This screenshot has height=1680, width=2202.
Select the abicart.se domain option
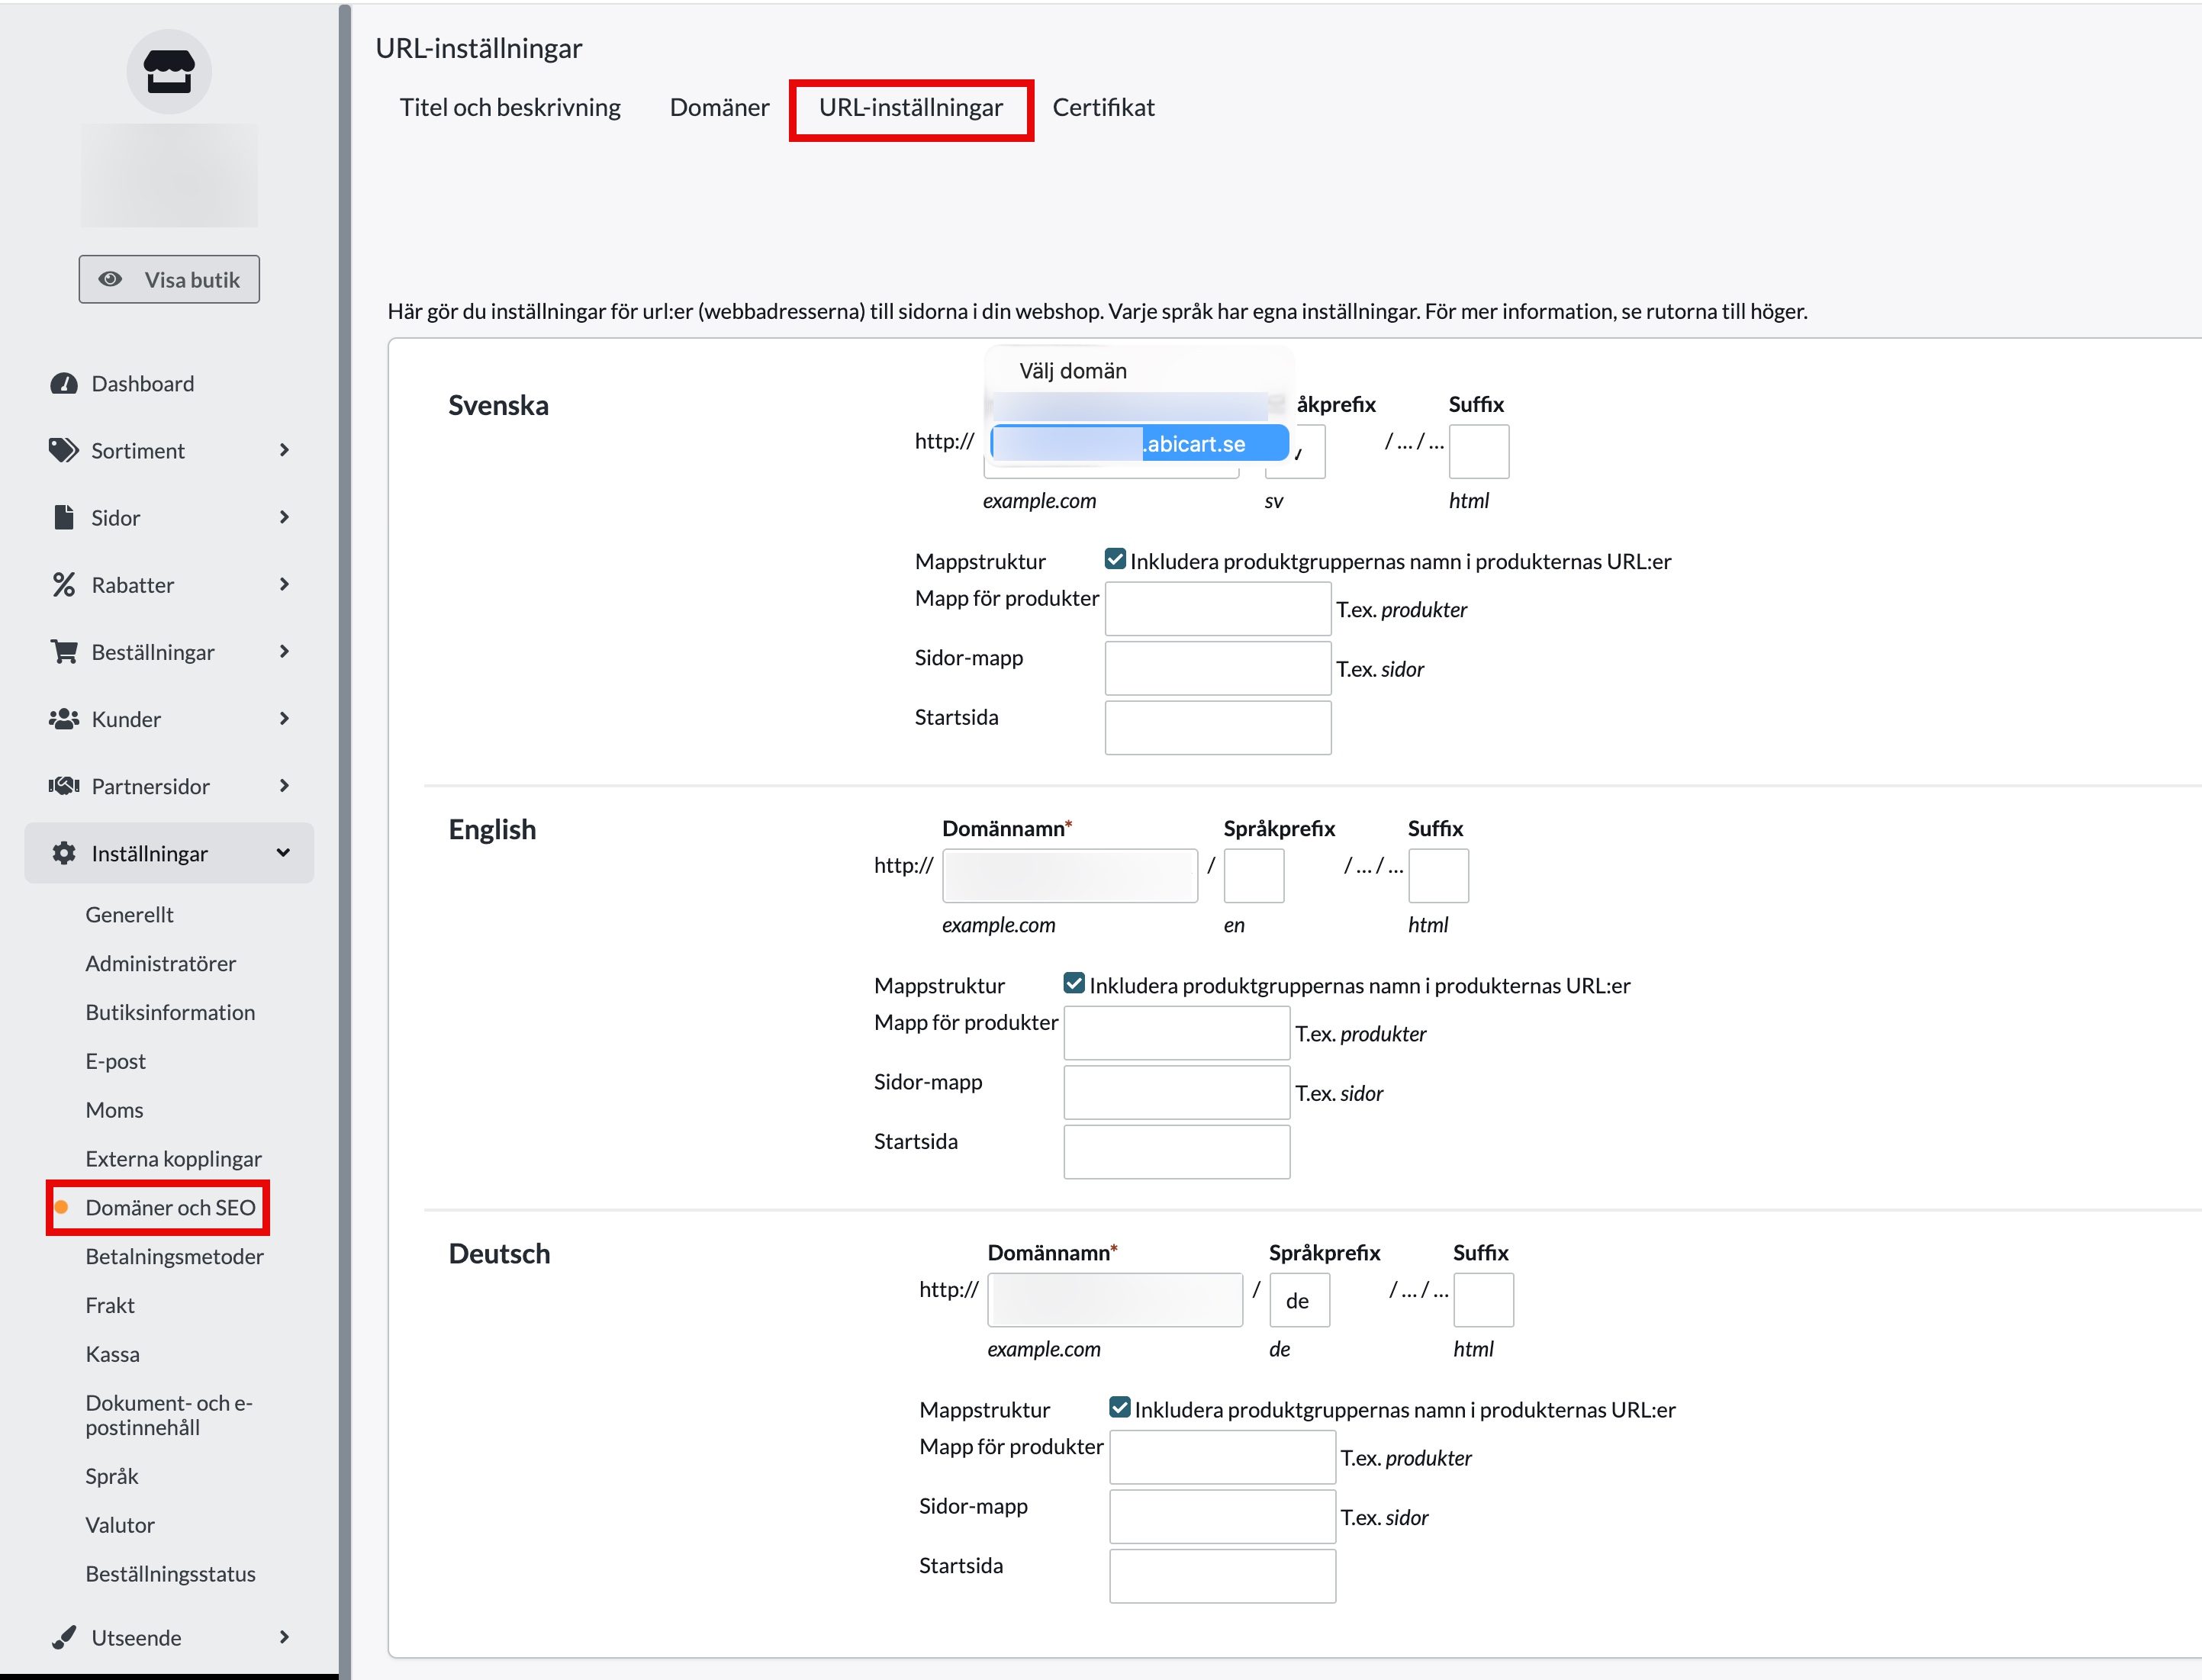[1139, 443]
